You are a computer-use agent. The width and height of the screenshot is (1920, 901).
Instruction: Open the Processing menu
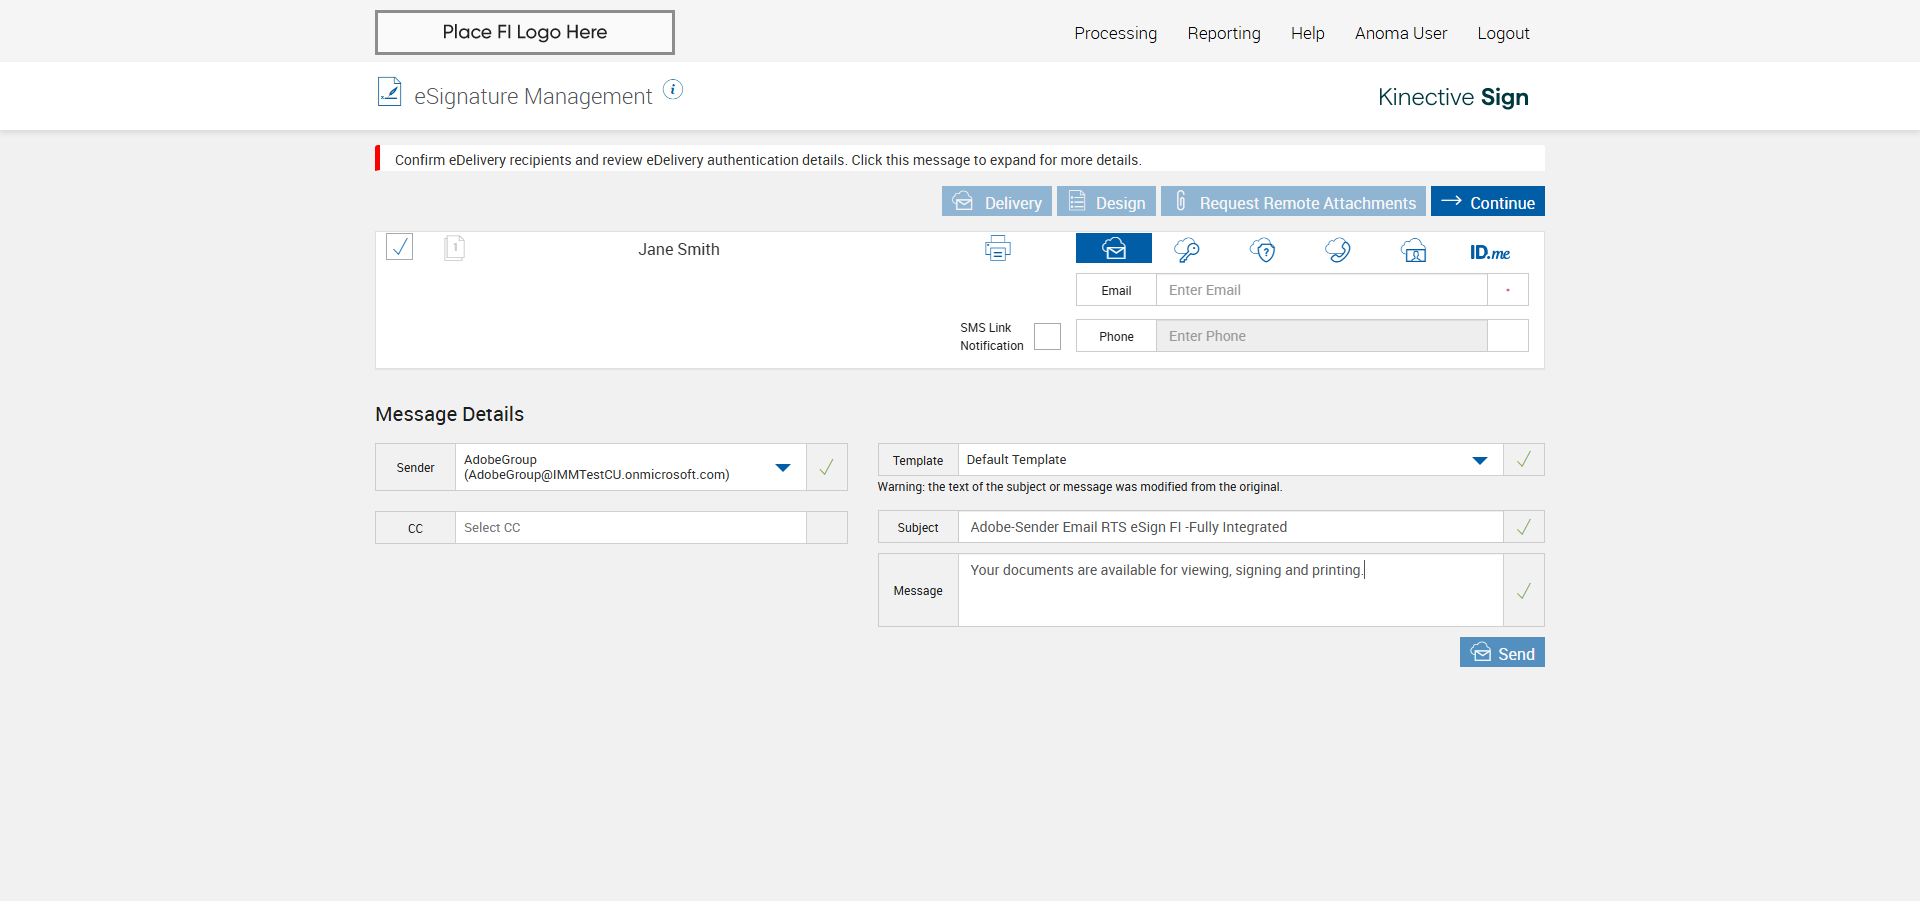1115,33
